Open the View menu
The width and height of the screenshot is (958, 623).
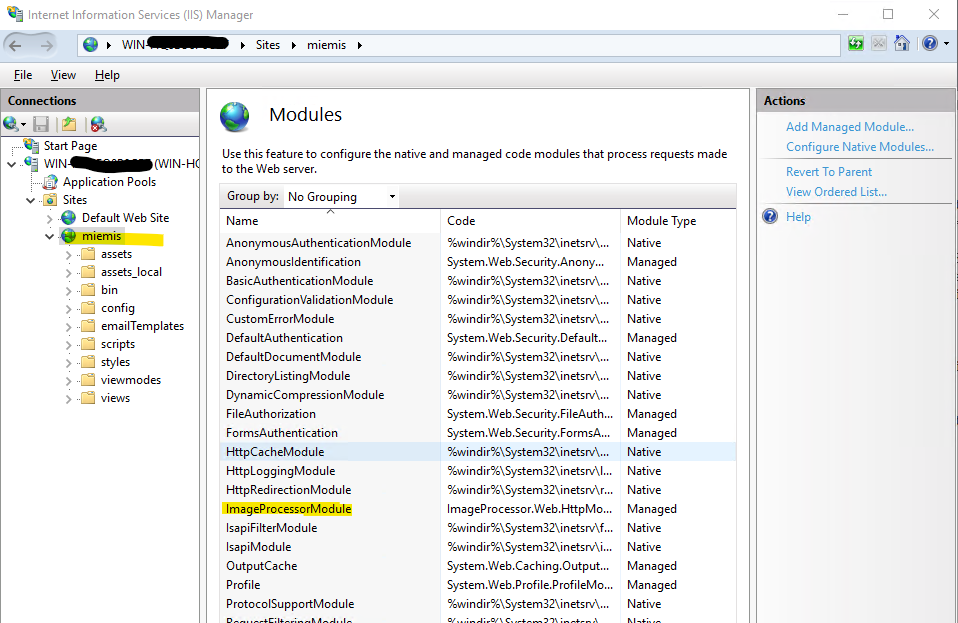coord(63,75)
